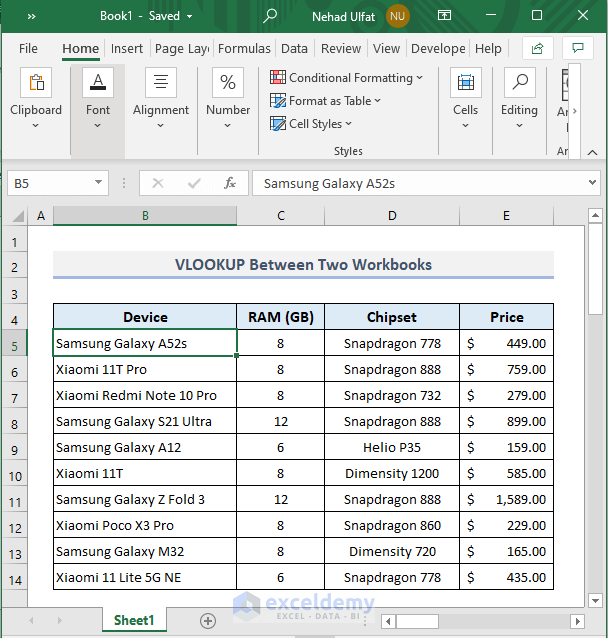Viewport: 608px width, 638px height.
Task: Open the Name Box dropdown arrow
Action: tap(98, 183)
